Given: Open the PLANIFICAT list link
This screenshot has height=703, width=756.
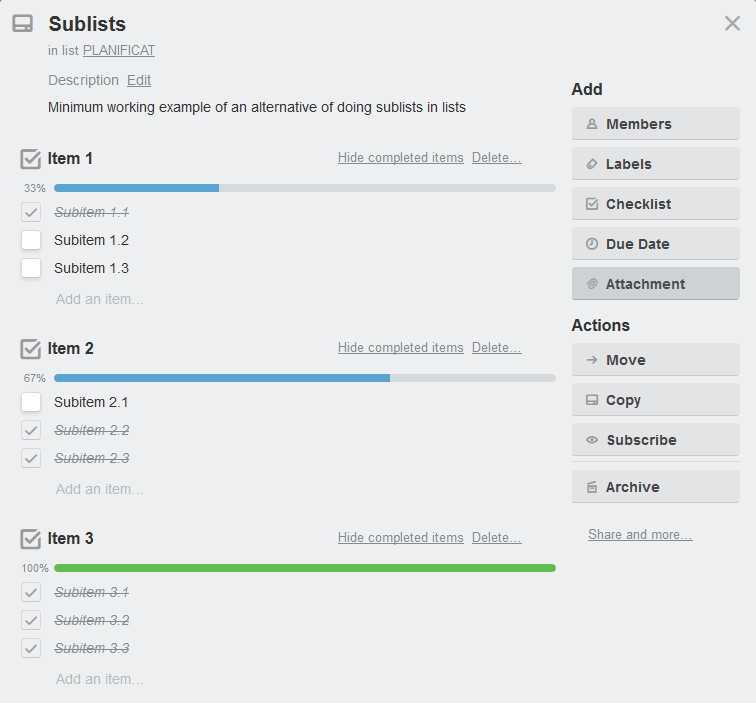Looking at the screenshot, I should [x=119, y=51].
